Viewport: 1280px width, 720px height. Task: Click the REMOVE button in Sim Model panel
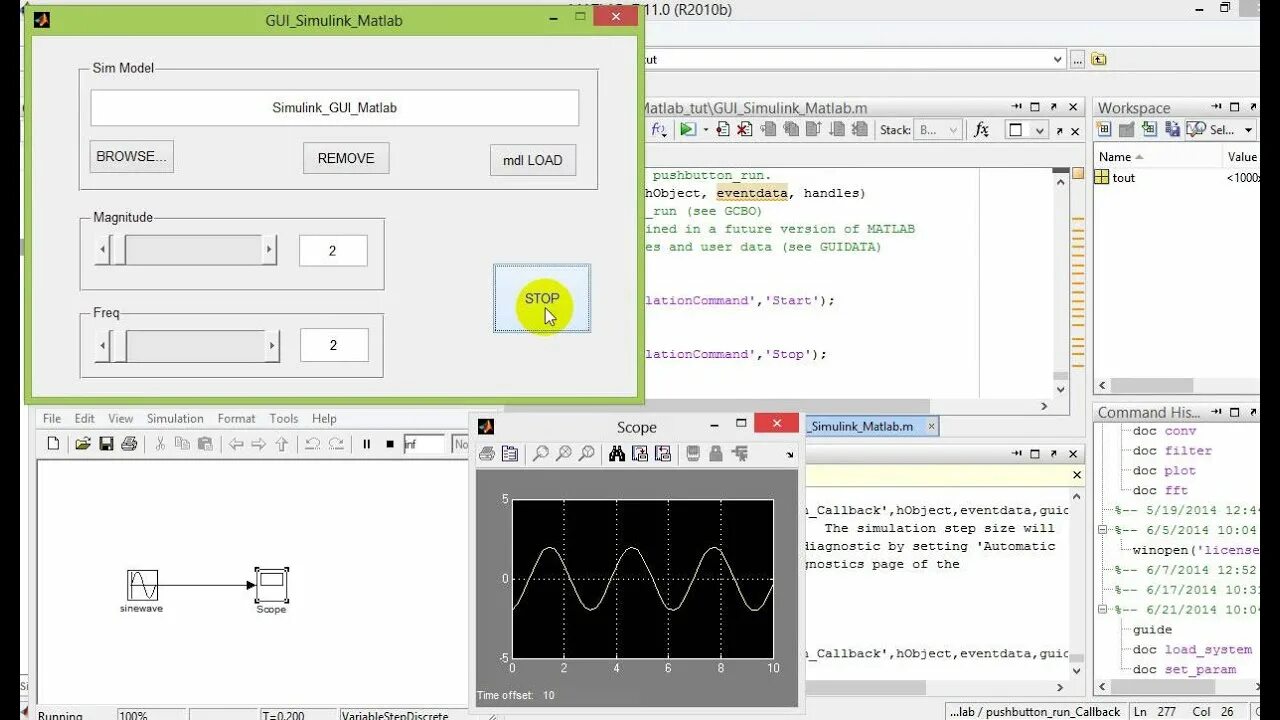[x=346, y=158]
